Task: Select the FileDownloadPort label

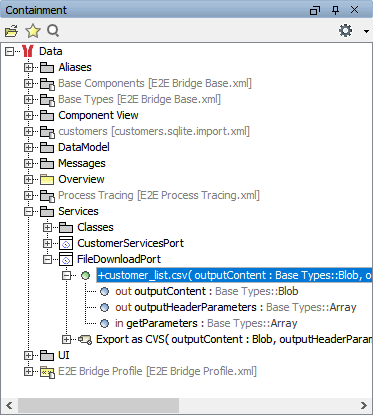Action: point(119,259)
